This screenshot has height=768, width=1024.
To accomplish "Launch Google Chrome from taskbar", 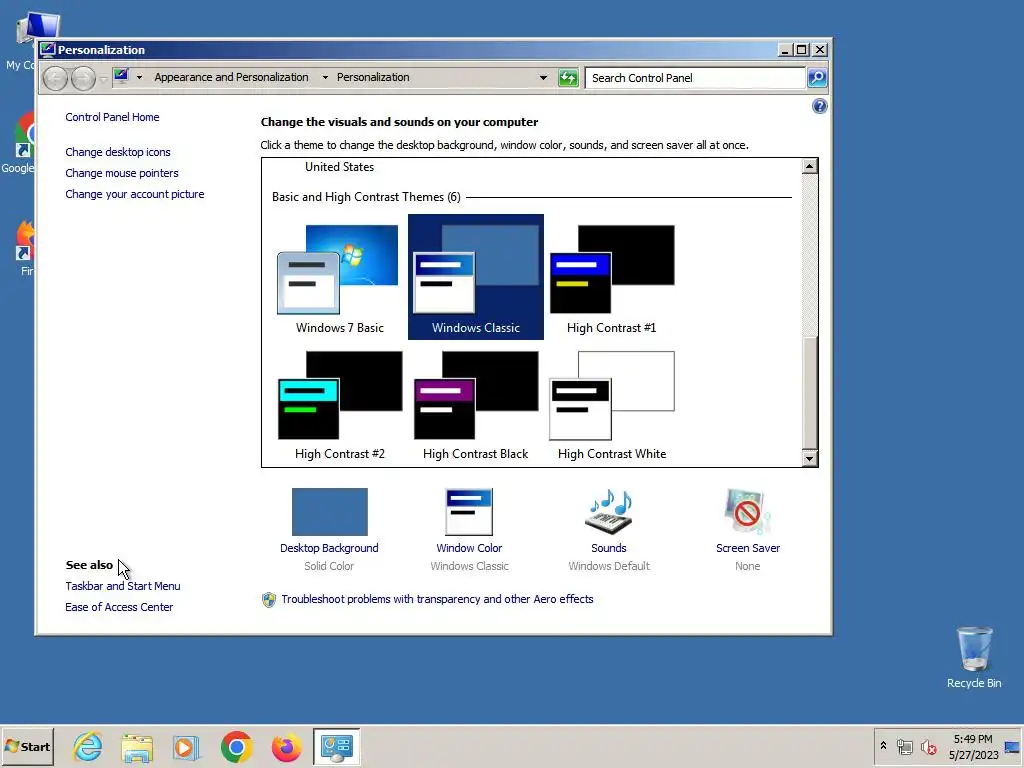I will (x=236, y=746).
